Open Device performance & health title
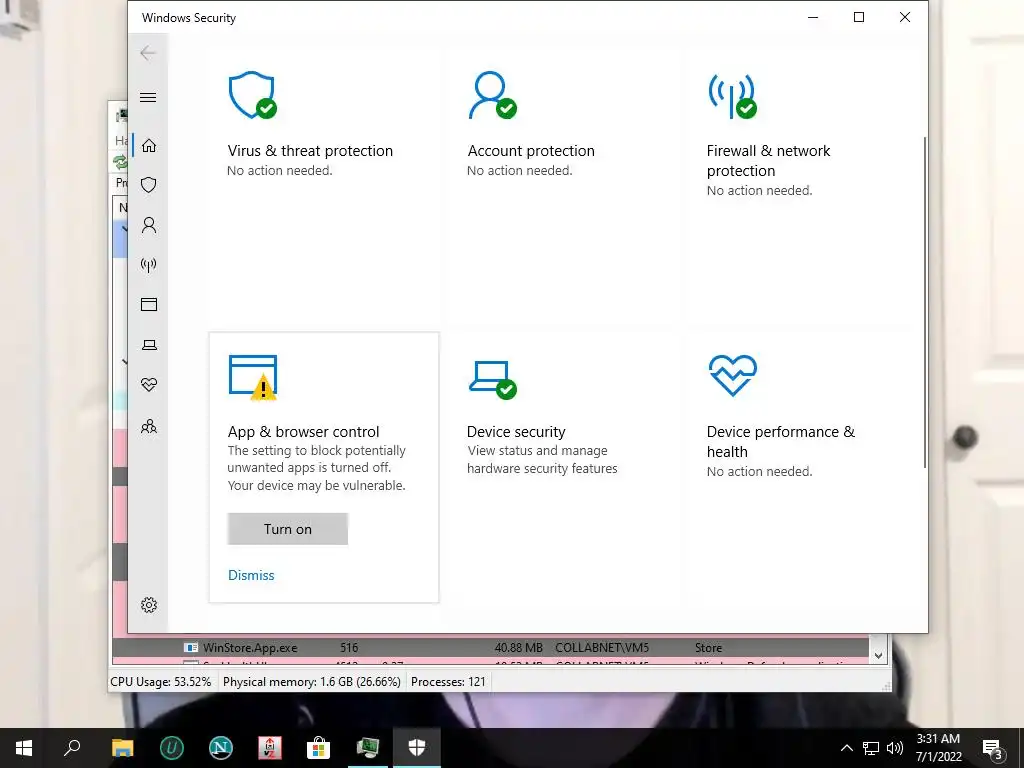Viewport: 1024px width, 768px height. [780, 441]
